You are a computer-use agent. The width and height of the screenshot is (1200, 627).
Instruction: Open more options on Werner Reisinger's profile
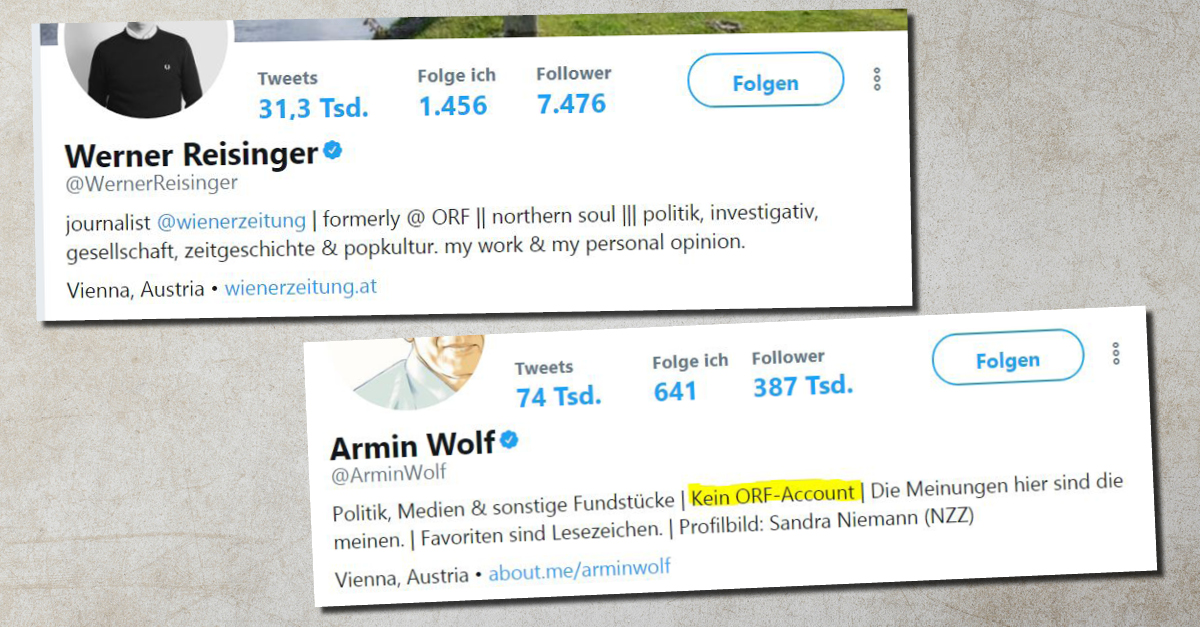(x=877, y=79)
